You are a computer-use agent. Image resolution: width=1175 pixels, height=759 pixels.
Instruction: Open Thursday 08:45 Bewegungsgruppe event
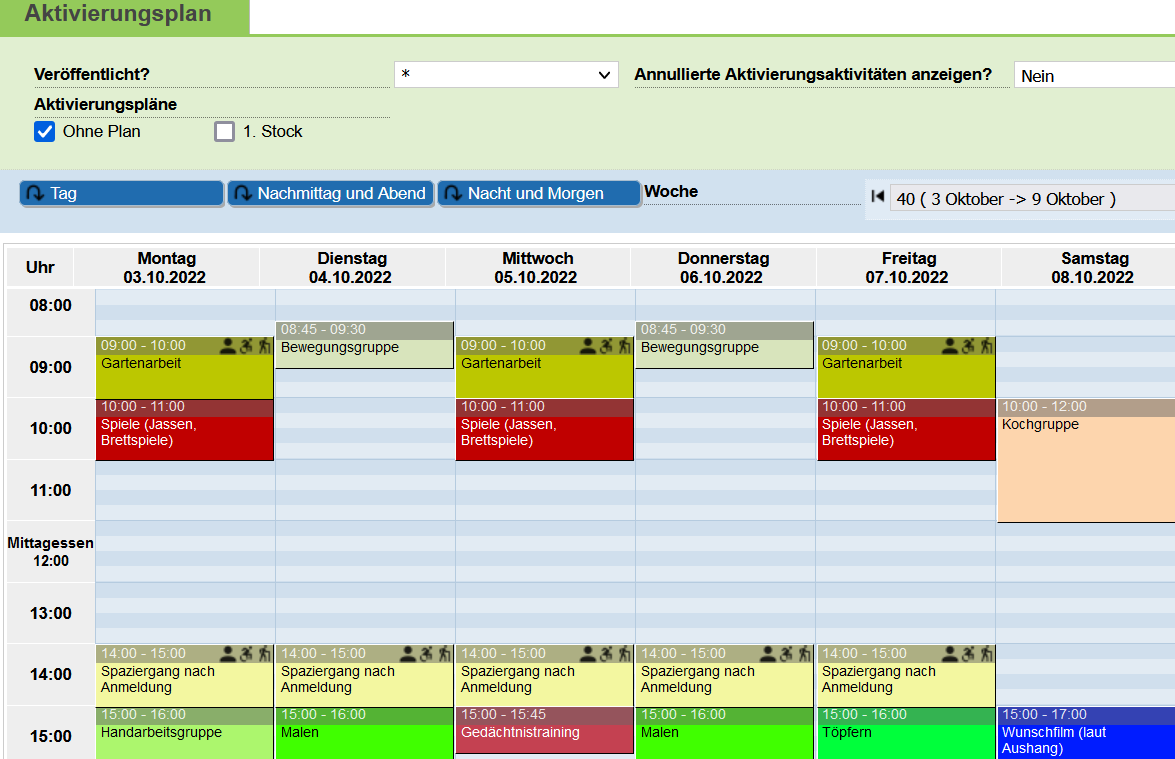tap(725, 345)
